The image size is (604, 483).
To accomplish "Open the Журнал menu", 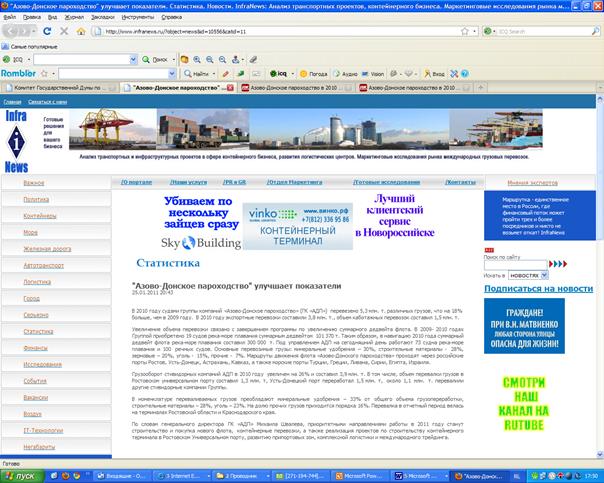I will coord(74,17).
